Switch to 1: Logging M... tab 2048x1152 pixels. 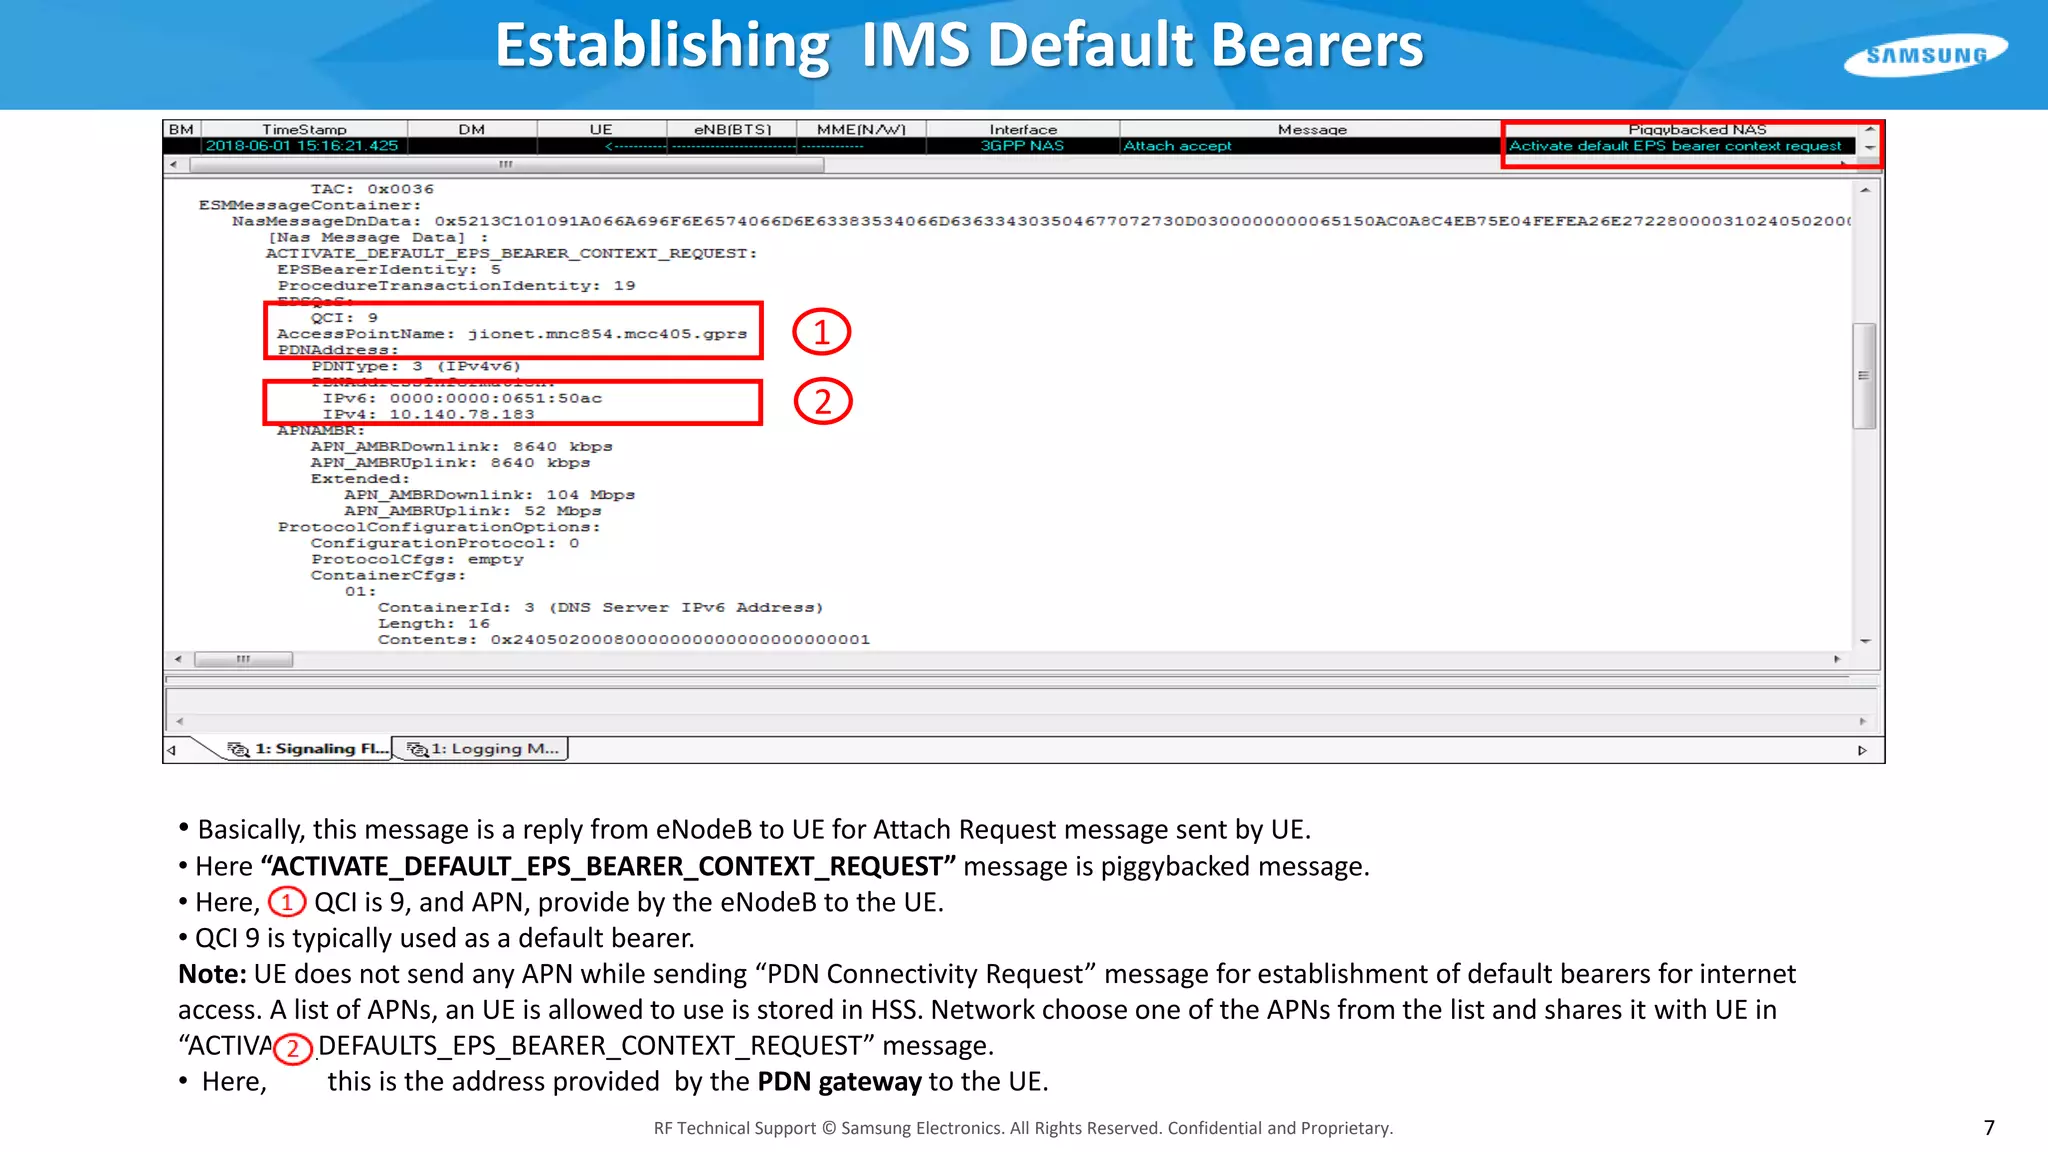495,749
